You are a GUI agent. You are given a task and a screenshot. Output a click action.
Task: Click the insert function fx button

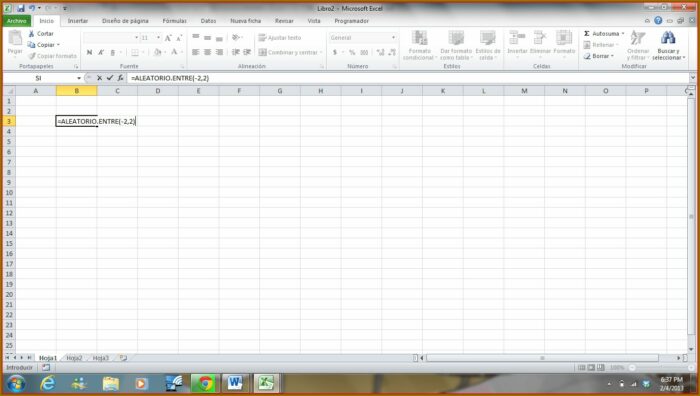coord(121,78)
